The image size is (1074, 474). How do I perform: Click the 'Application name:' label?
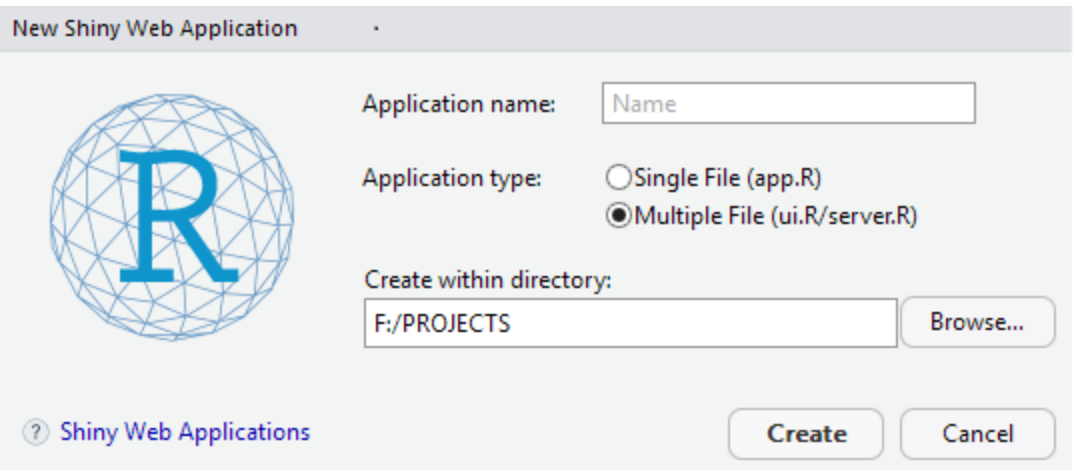pos(459,104)
